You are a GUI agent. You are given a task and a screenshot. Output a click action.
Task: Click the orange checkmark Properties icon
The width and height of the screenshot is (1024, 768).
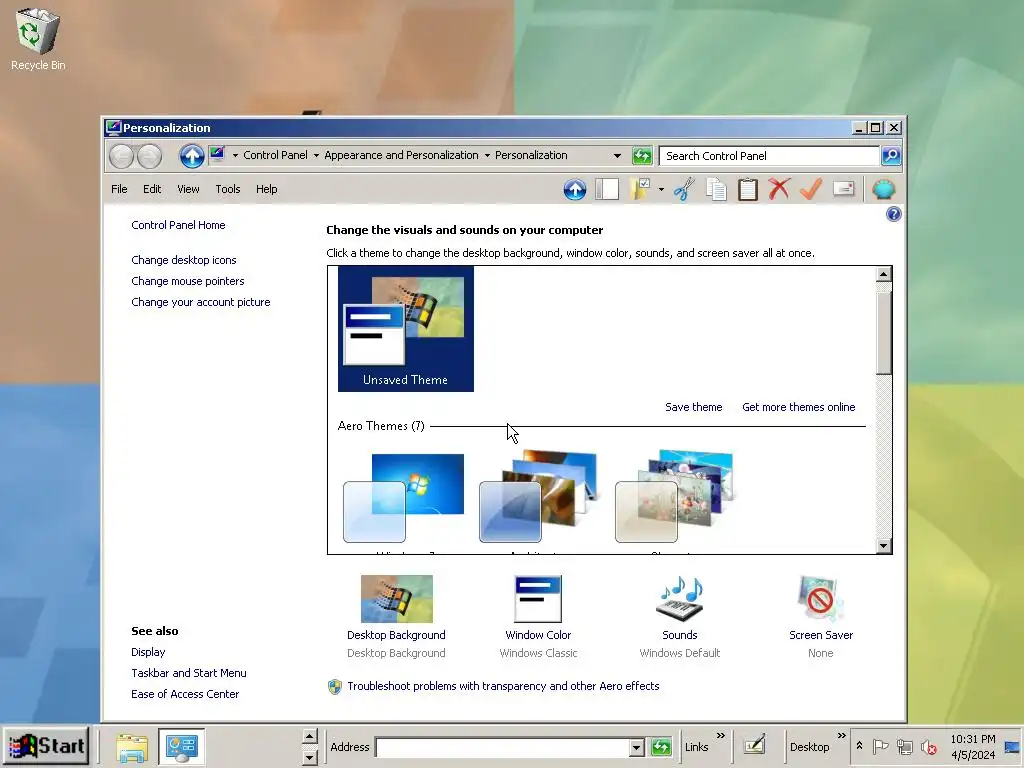(810, 189)
